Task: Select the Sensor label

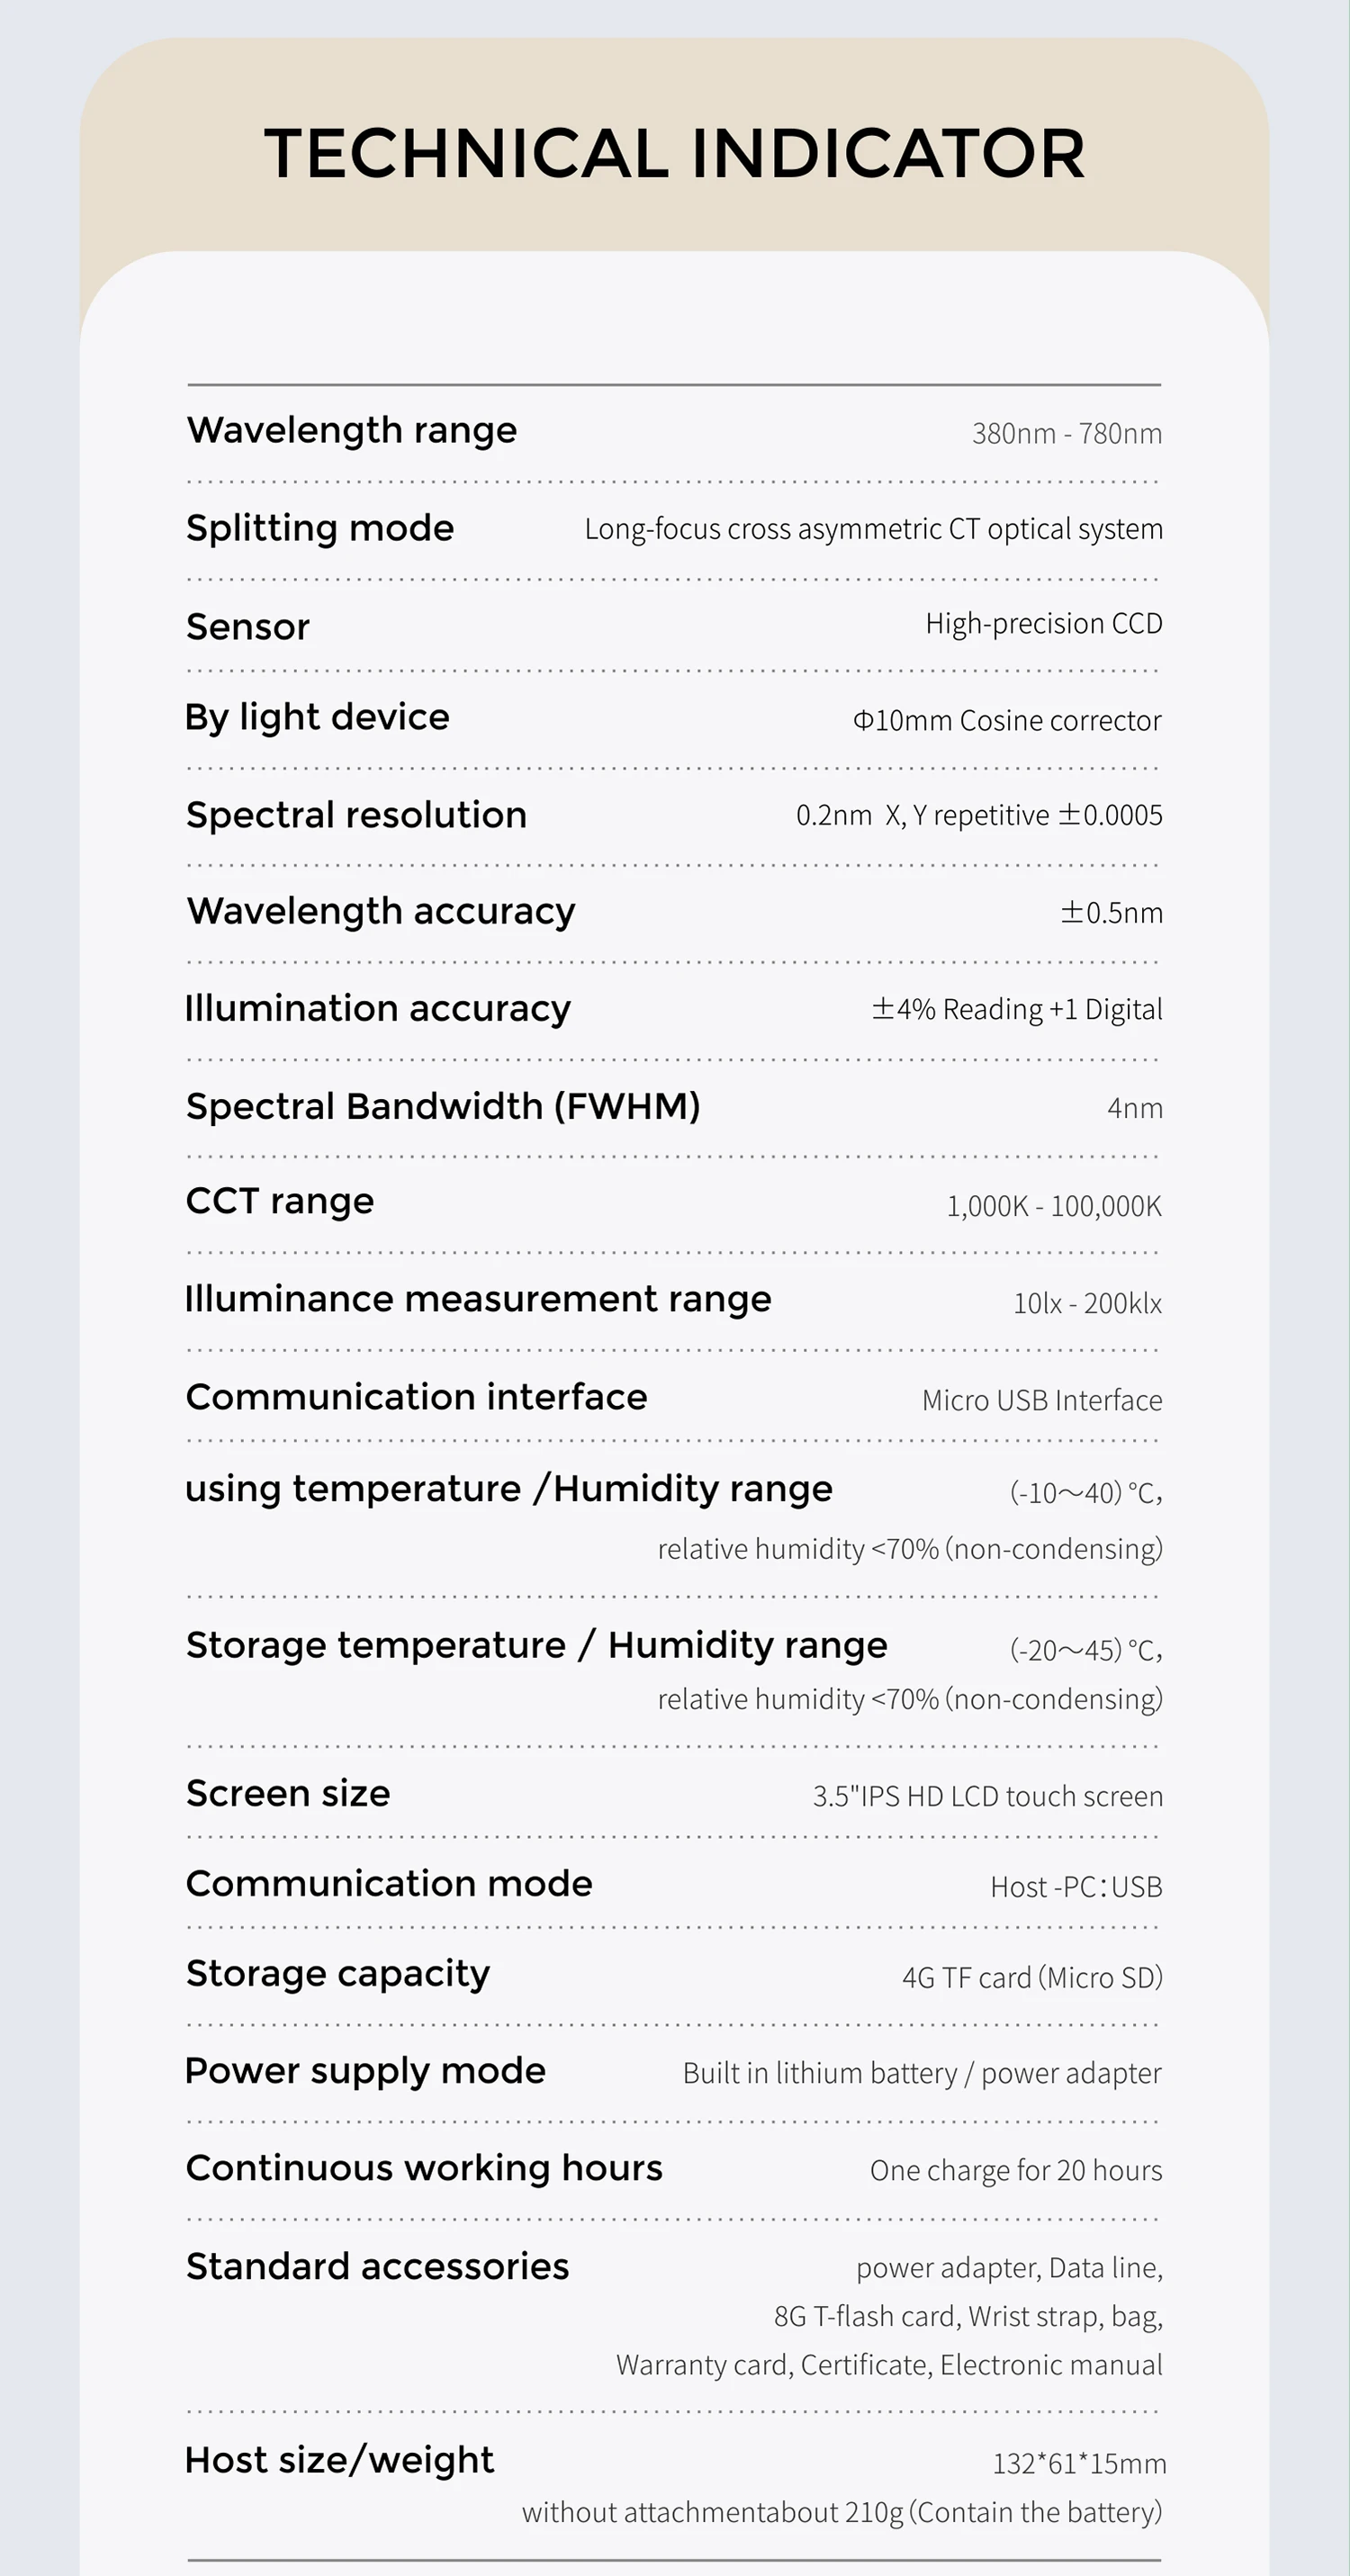Action: [x=248, y=627]
